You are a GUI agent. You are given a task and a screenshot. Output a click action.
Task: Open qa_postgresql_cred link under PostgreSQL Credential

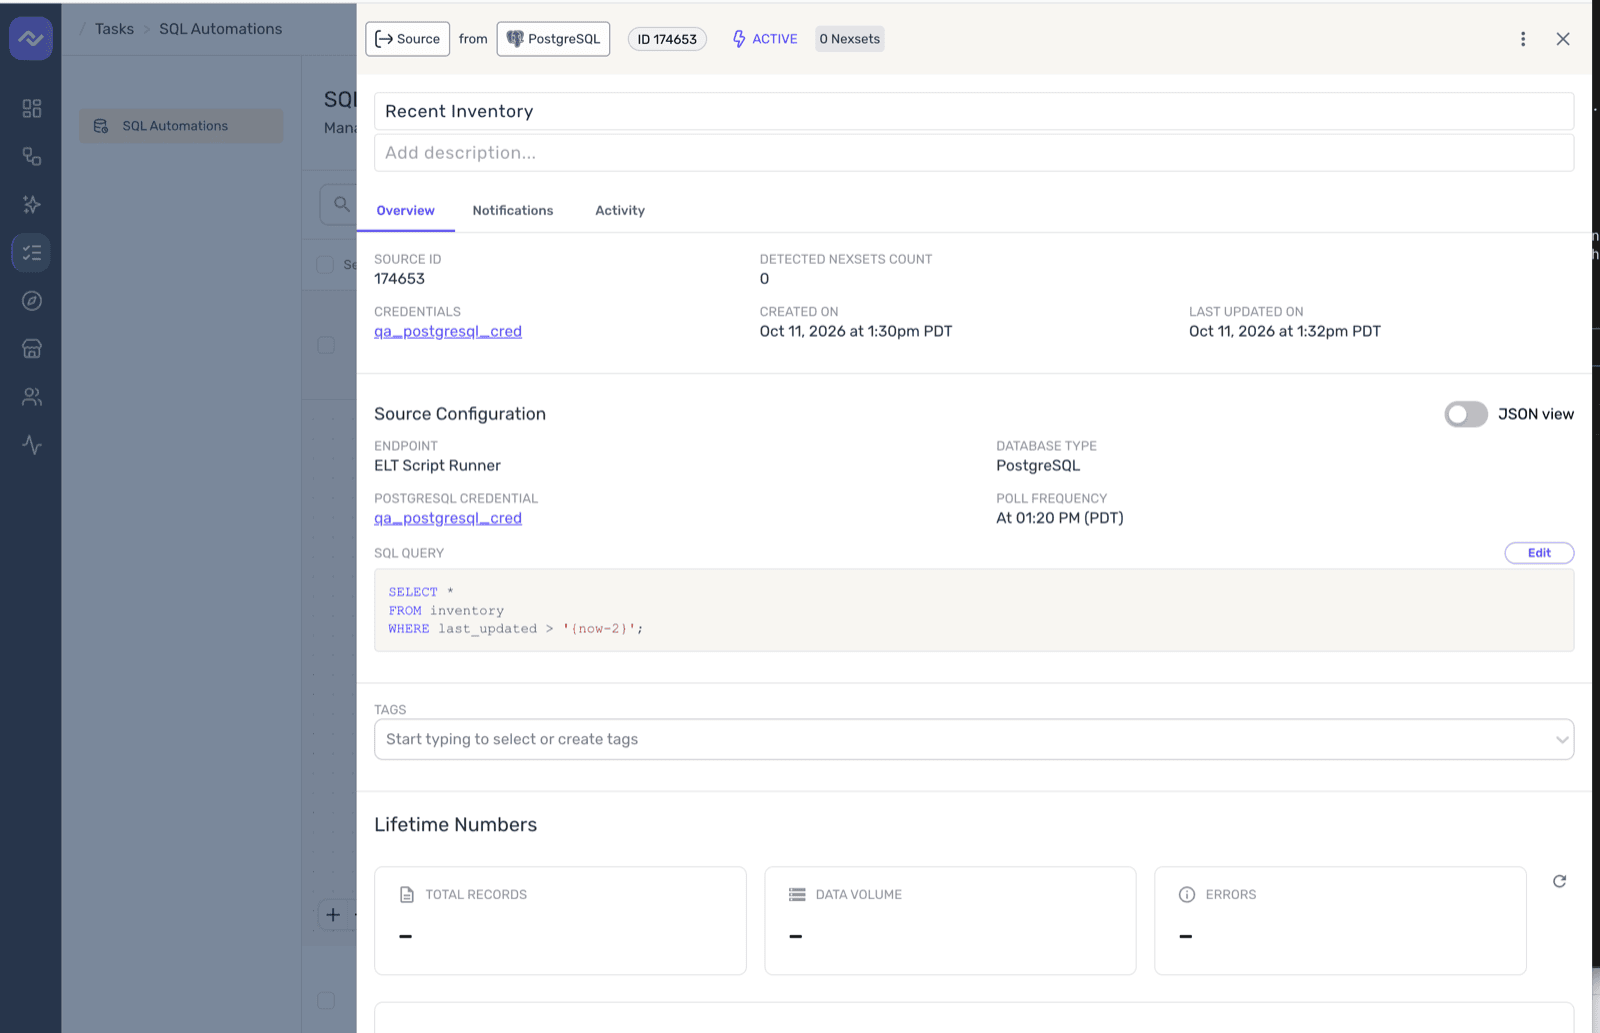point(448,518)
